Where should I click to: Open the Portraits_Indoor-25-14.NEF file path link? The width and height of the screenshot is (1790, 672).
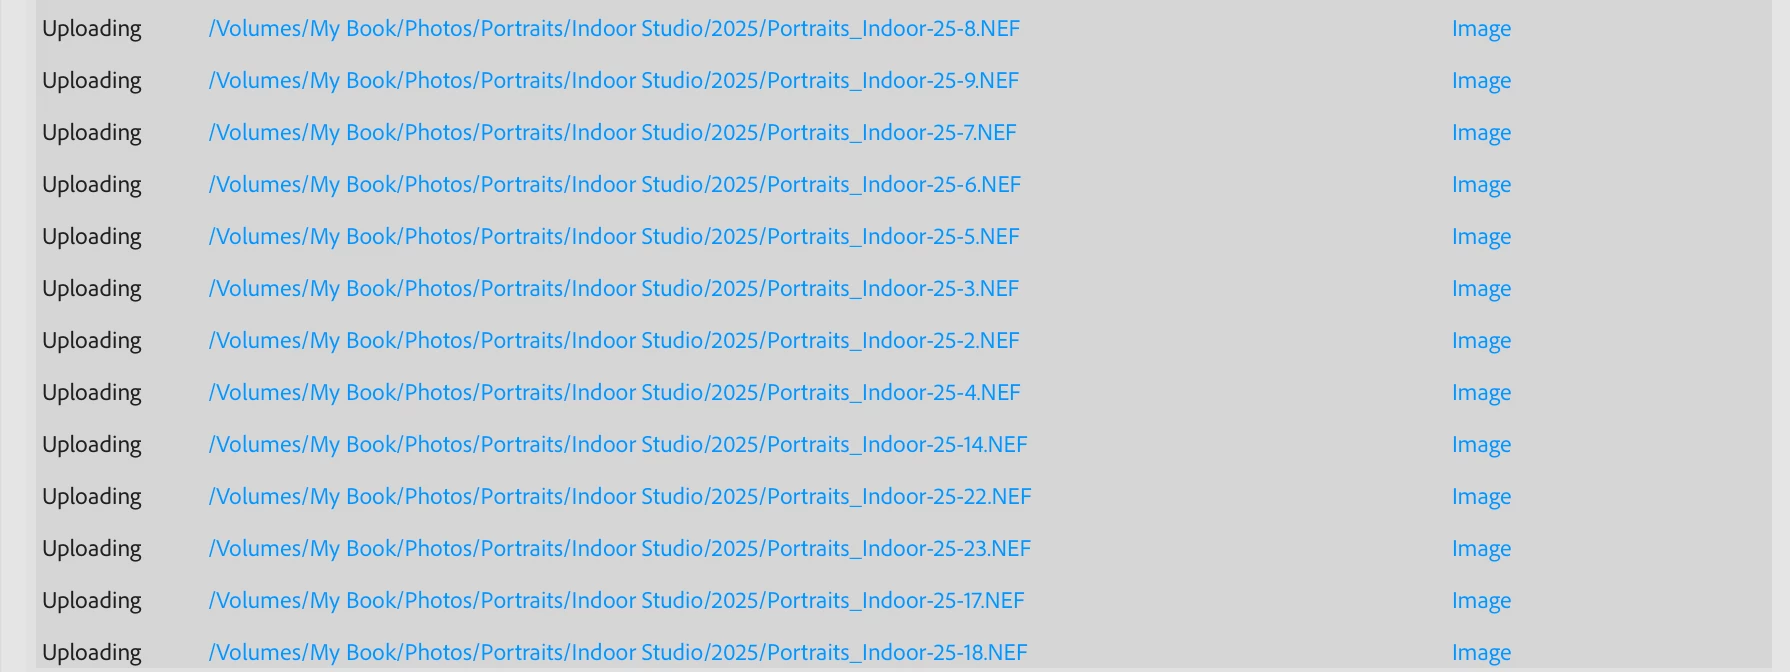point(618,445)
